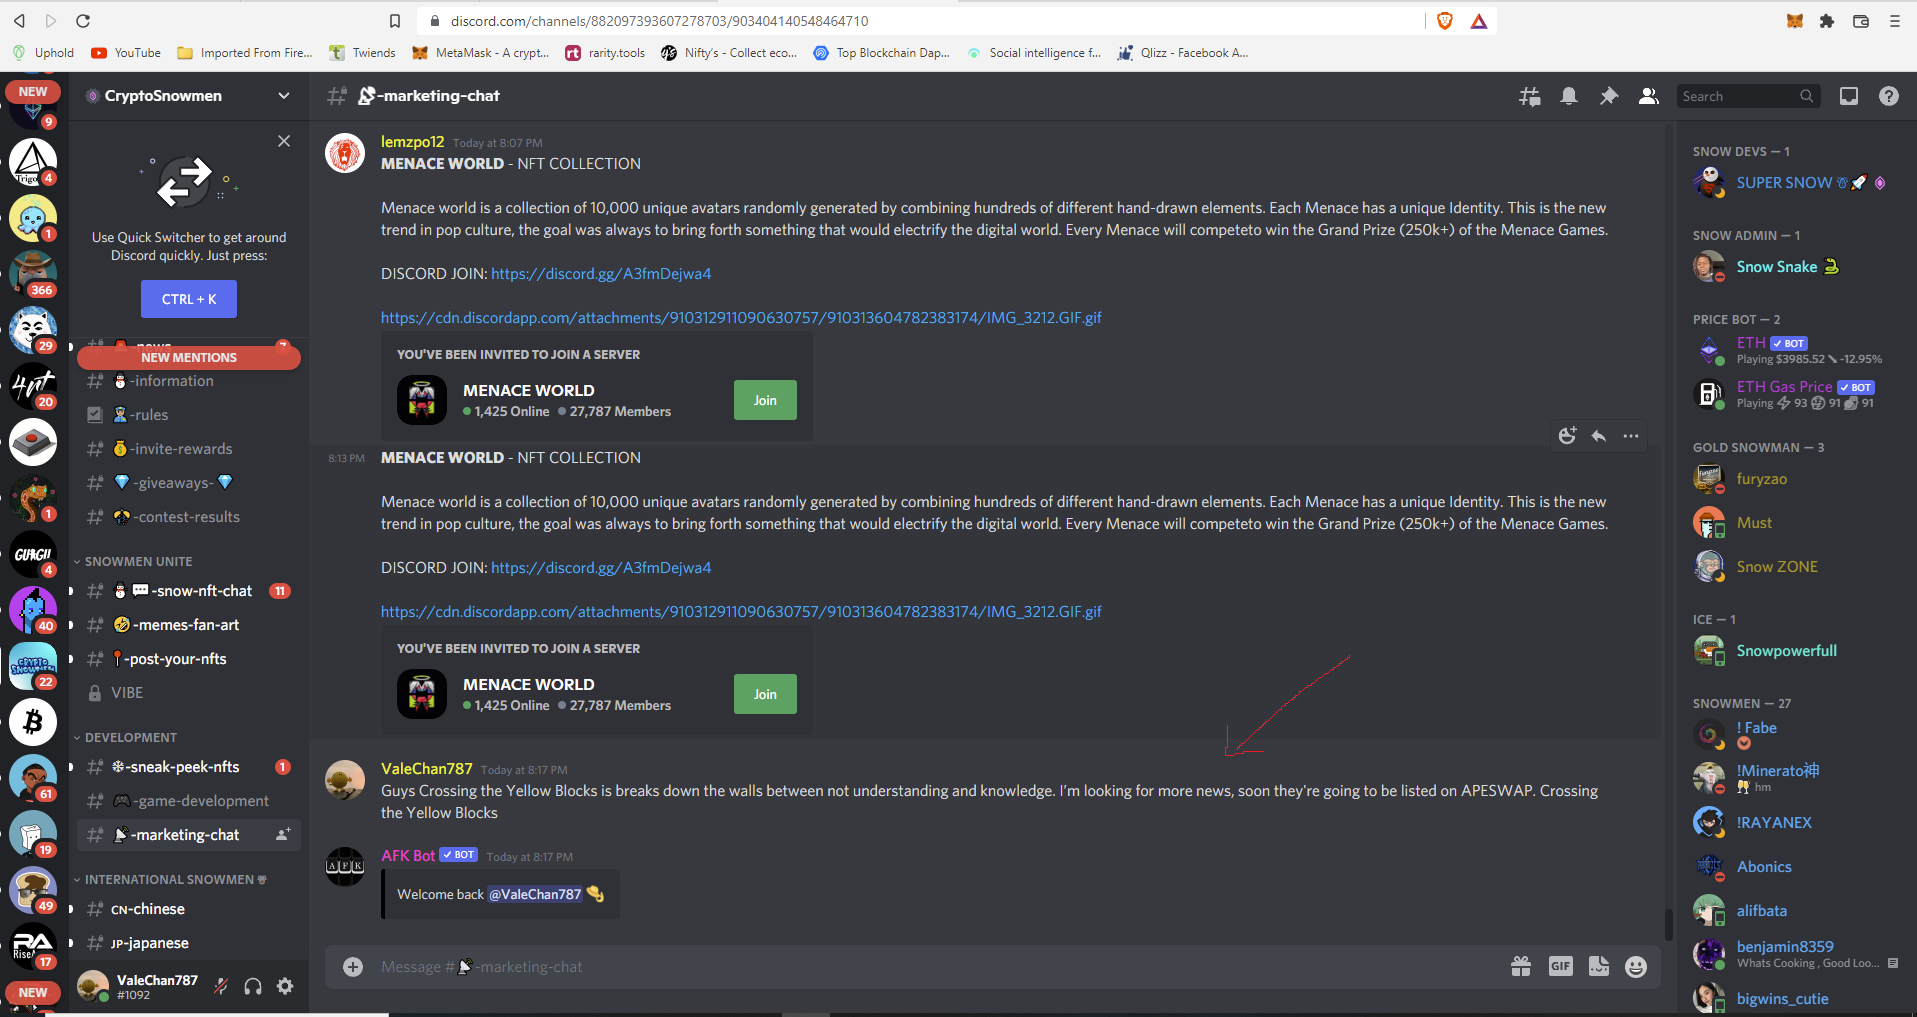1917x1017 pixels.
Task: Show pinned messages pin icon
Action: pyautogui.click(x=1609, y=96)
